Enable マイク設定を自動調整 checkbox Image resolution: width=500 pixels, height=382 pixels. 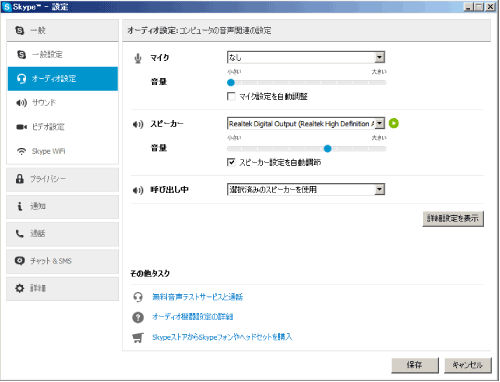pos(231,96)
